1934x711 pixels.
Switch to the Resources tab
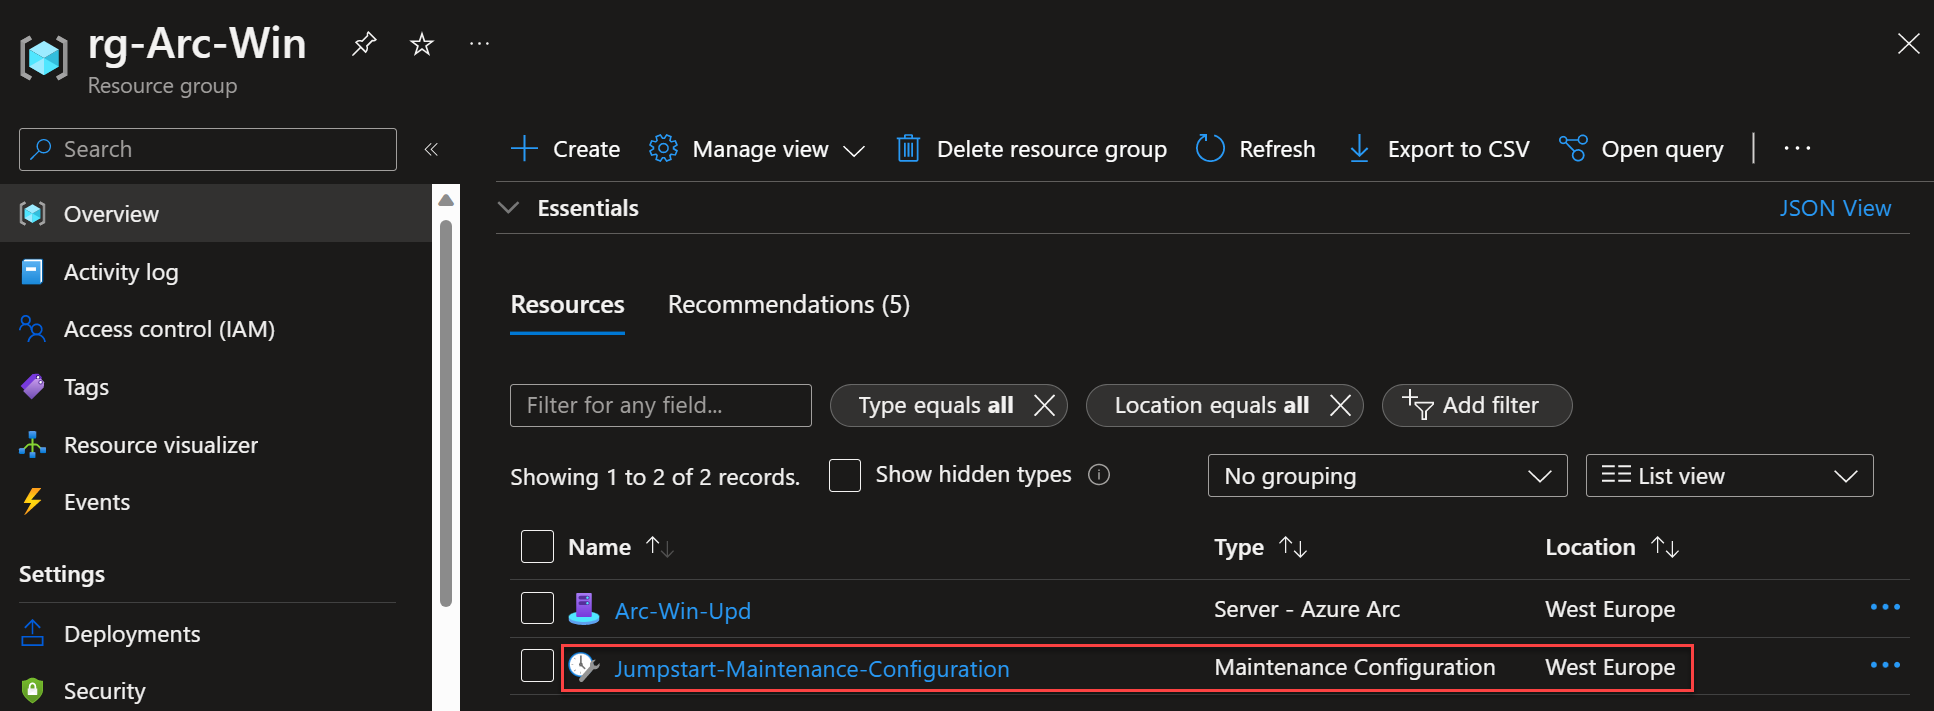click(567, 304)
